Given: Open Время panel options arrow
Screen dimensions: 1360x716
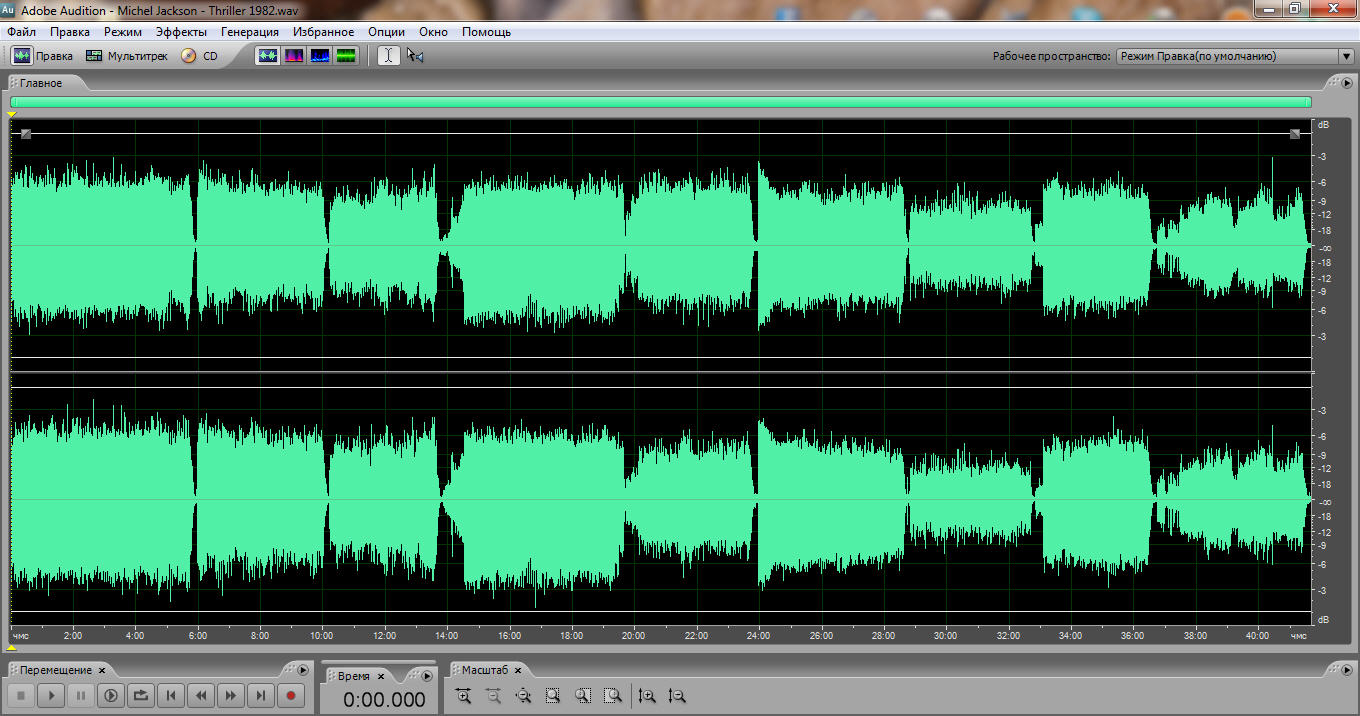Looking at the screenshot, I should [x=427, y=676].
